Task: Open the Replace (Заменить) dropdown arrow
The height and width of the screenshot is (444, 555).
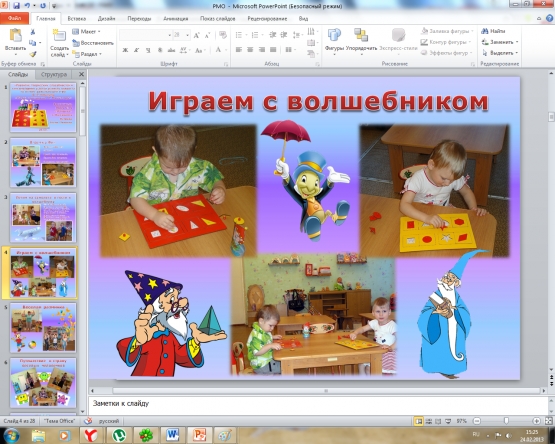Action: pyautogui.click(x=517, y=42)
